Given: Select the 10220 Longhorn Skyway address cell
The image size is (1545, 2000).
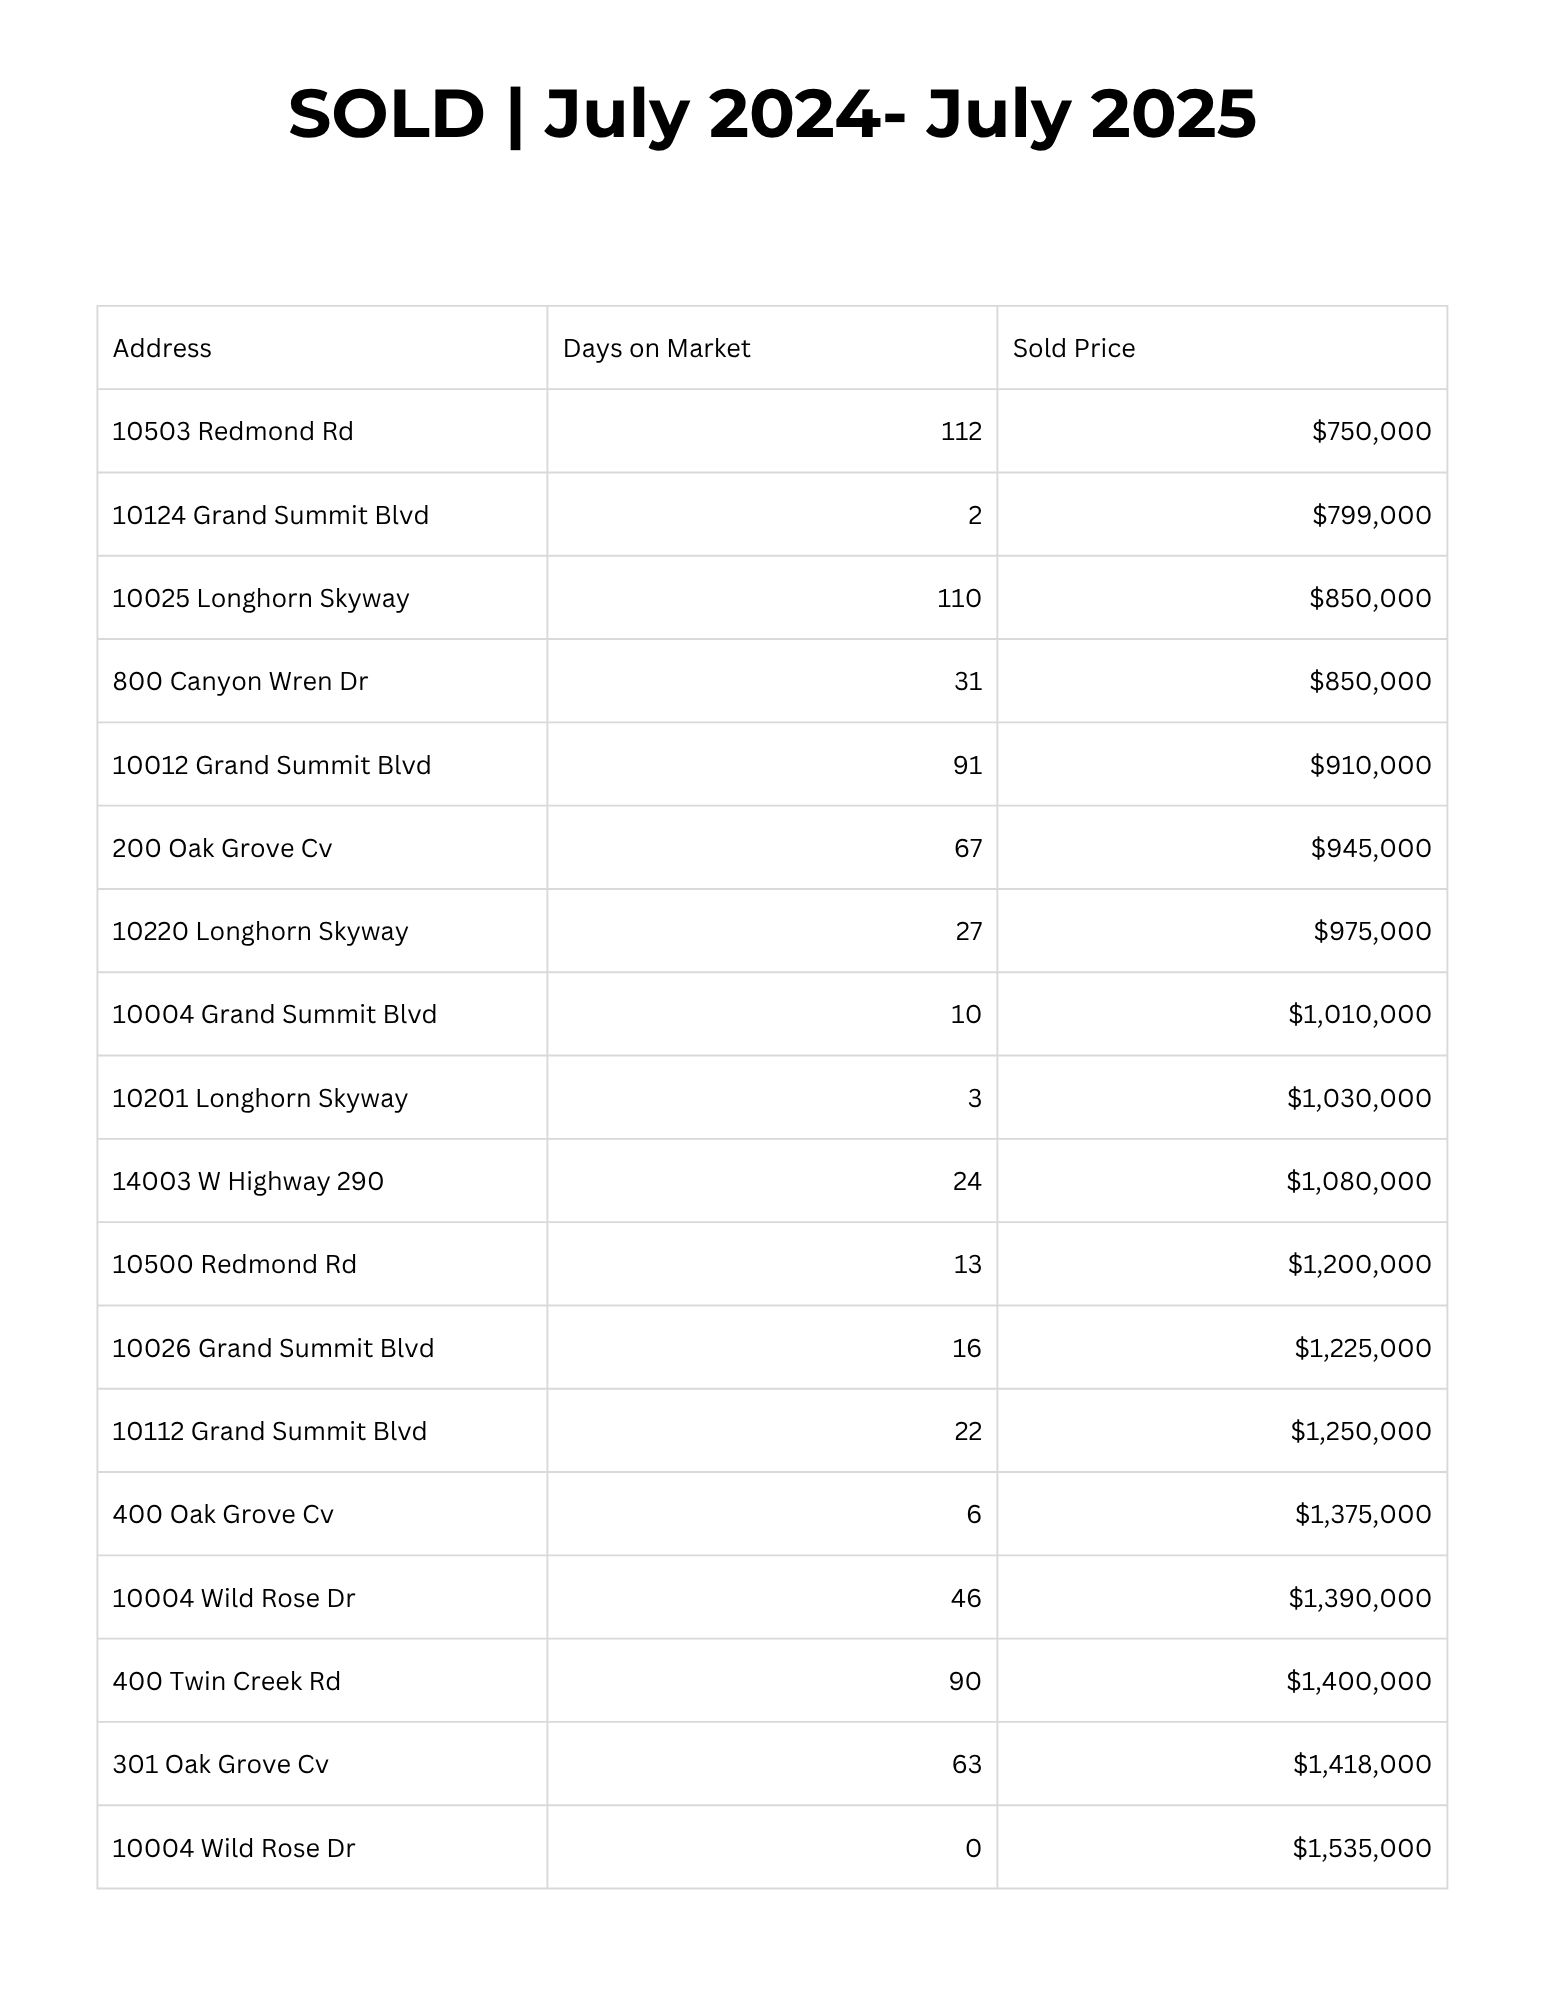Looking at the screenshot, I should click(260, 931).
